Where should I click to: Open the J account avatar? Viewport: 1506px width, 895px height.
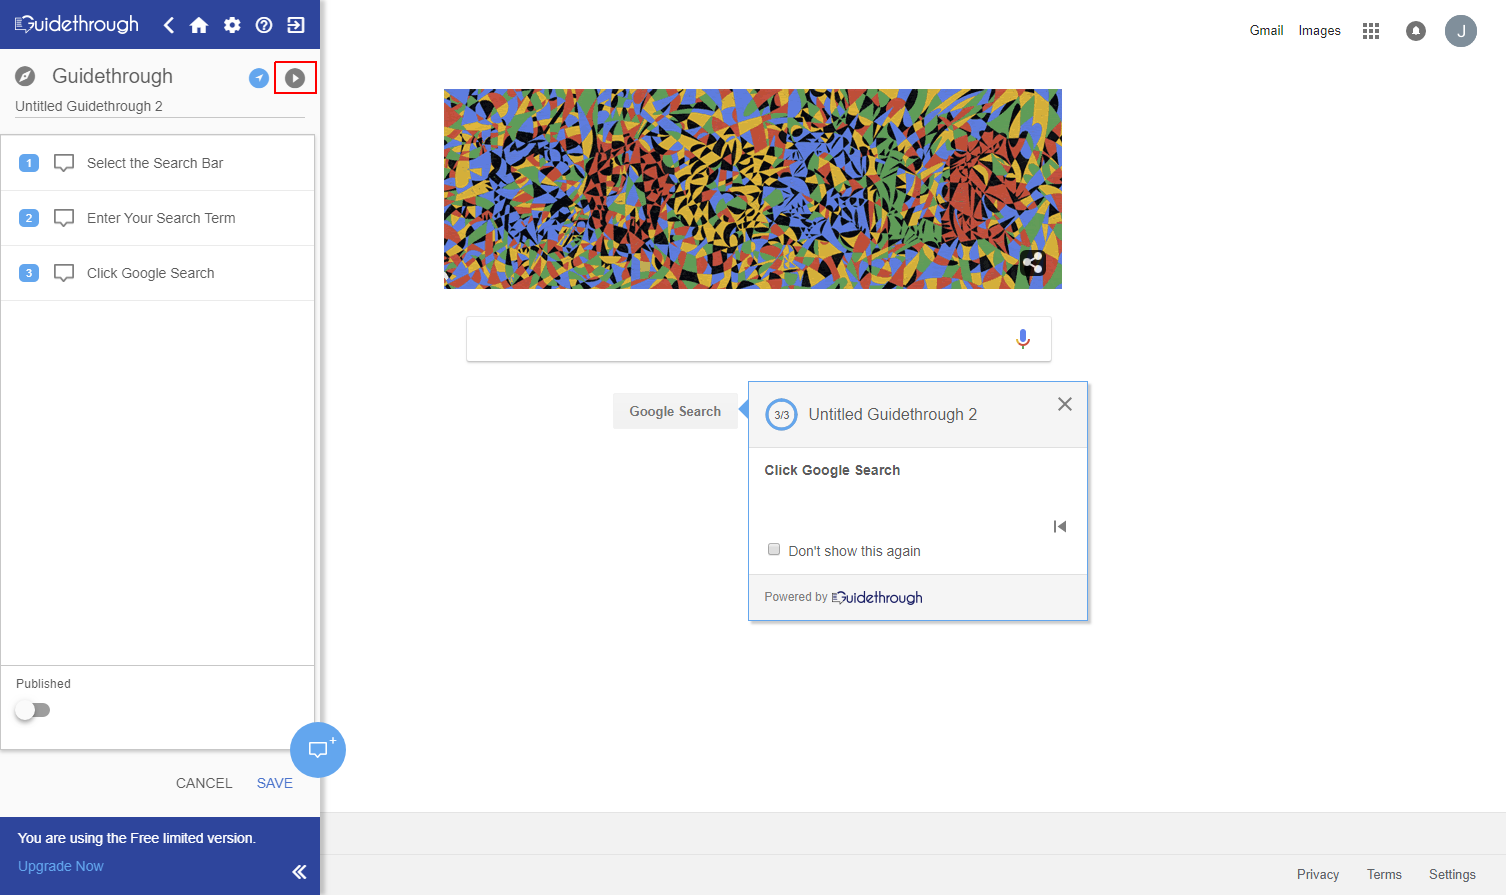click(1461, 31)
